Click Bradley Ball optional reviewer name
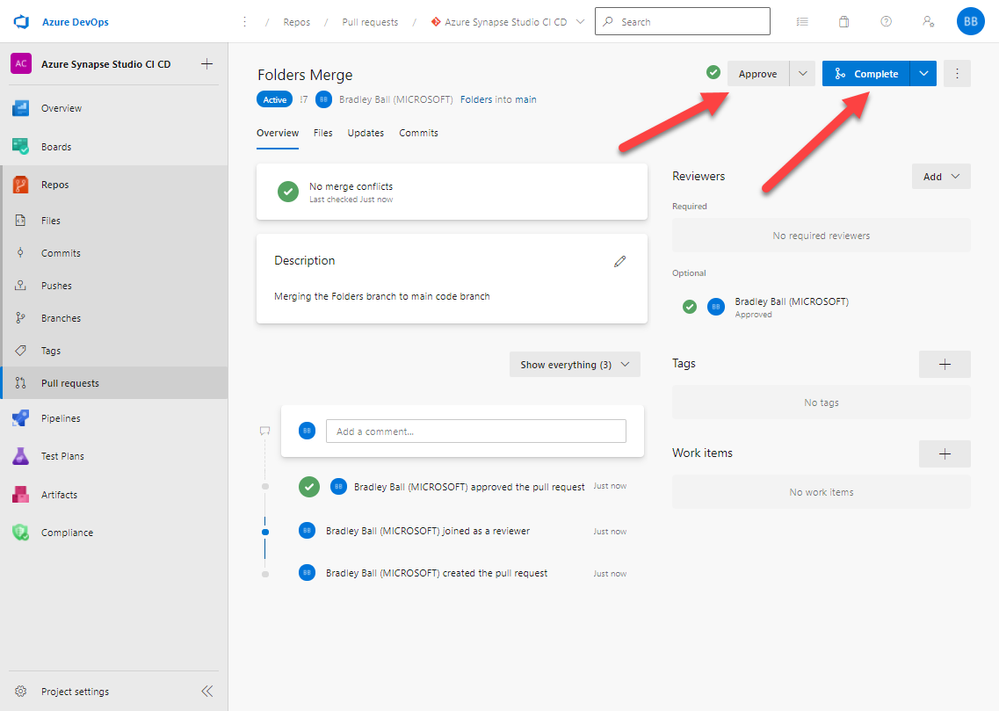 coord(791,301)
